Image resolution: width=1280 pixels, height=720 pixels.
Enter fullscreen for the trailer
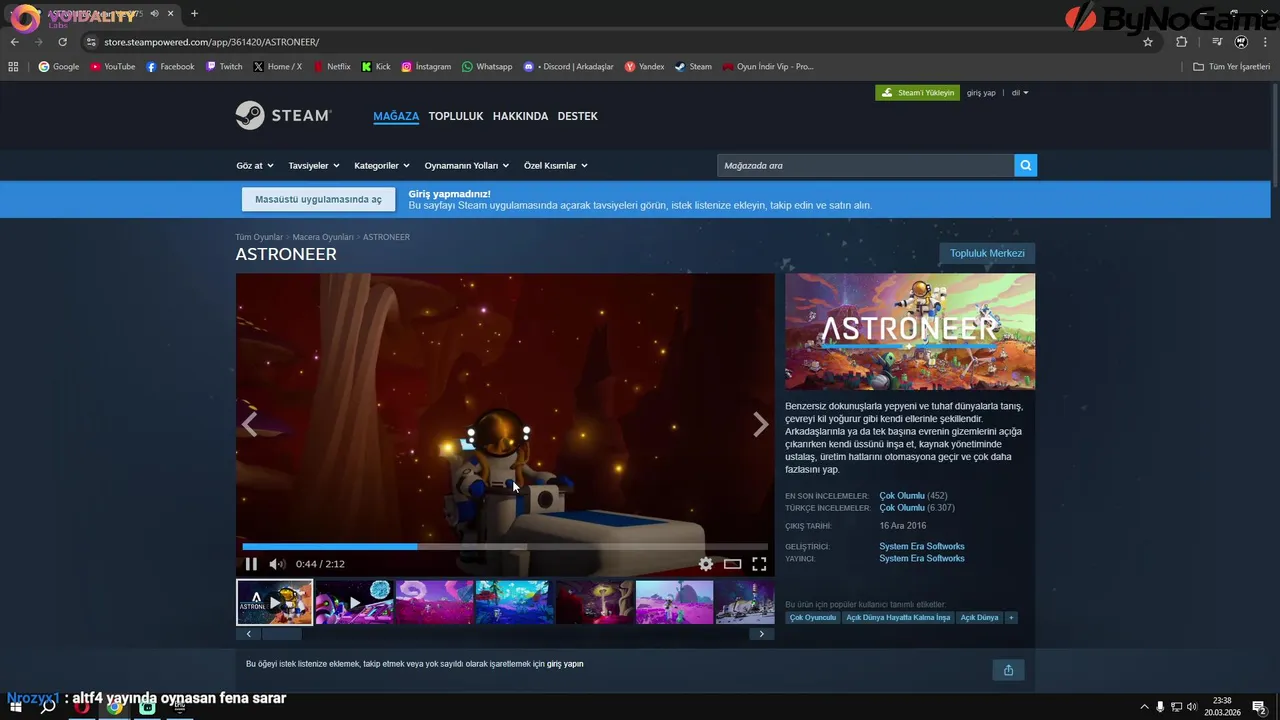[759, 564]
